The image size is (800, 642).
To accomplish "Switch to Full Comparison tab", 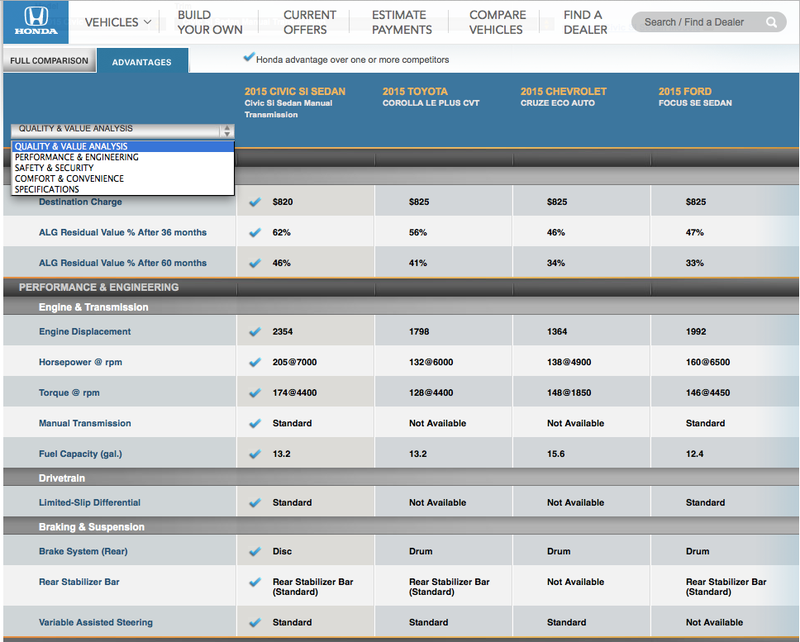I will (49, 60).
